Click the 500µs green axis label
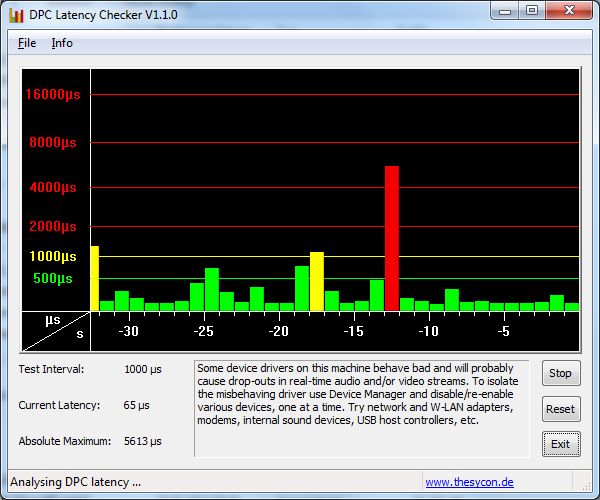This screenshot has height=500, width=600. pyautogui.click(x=53, y=279)
